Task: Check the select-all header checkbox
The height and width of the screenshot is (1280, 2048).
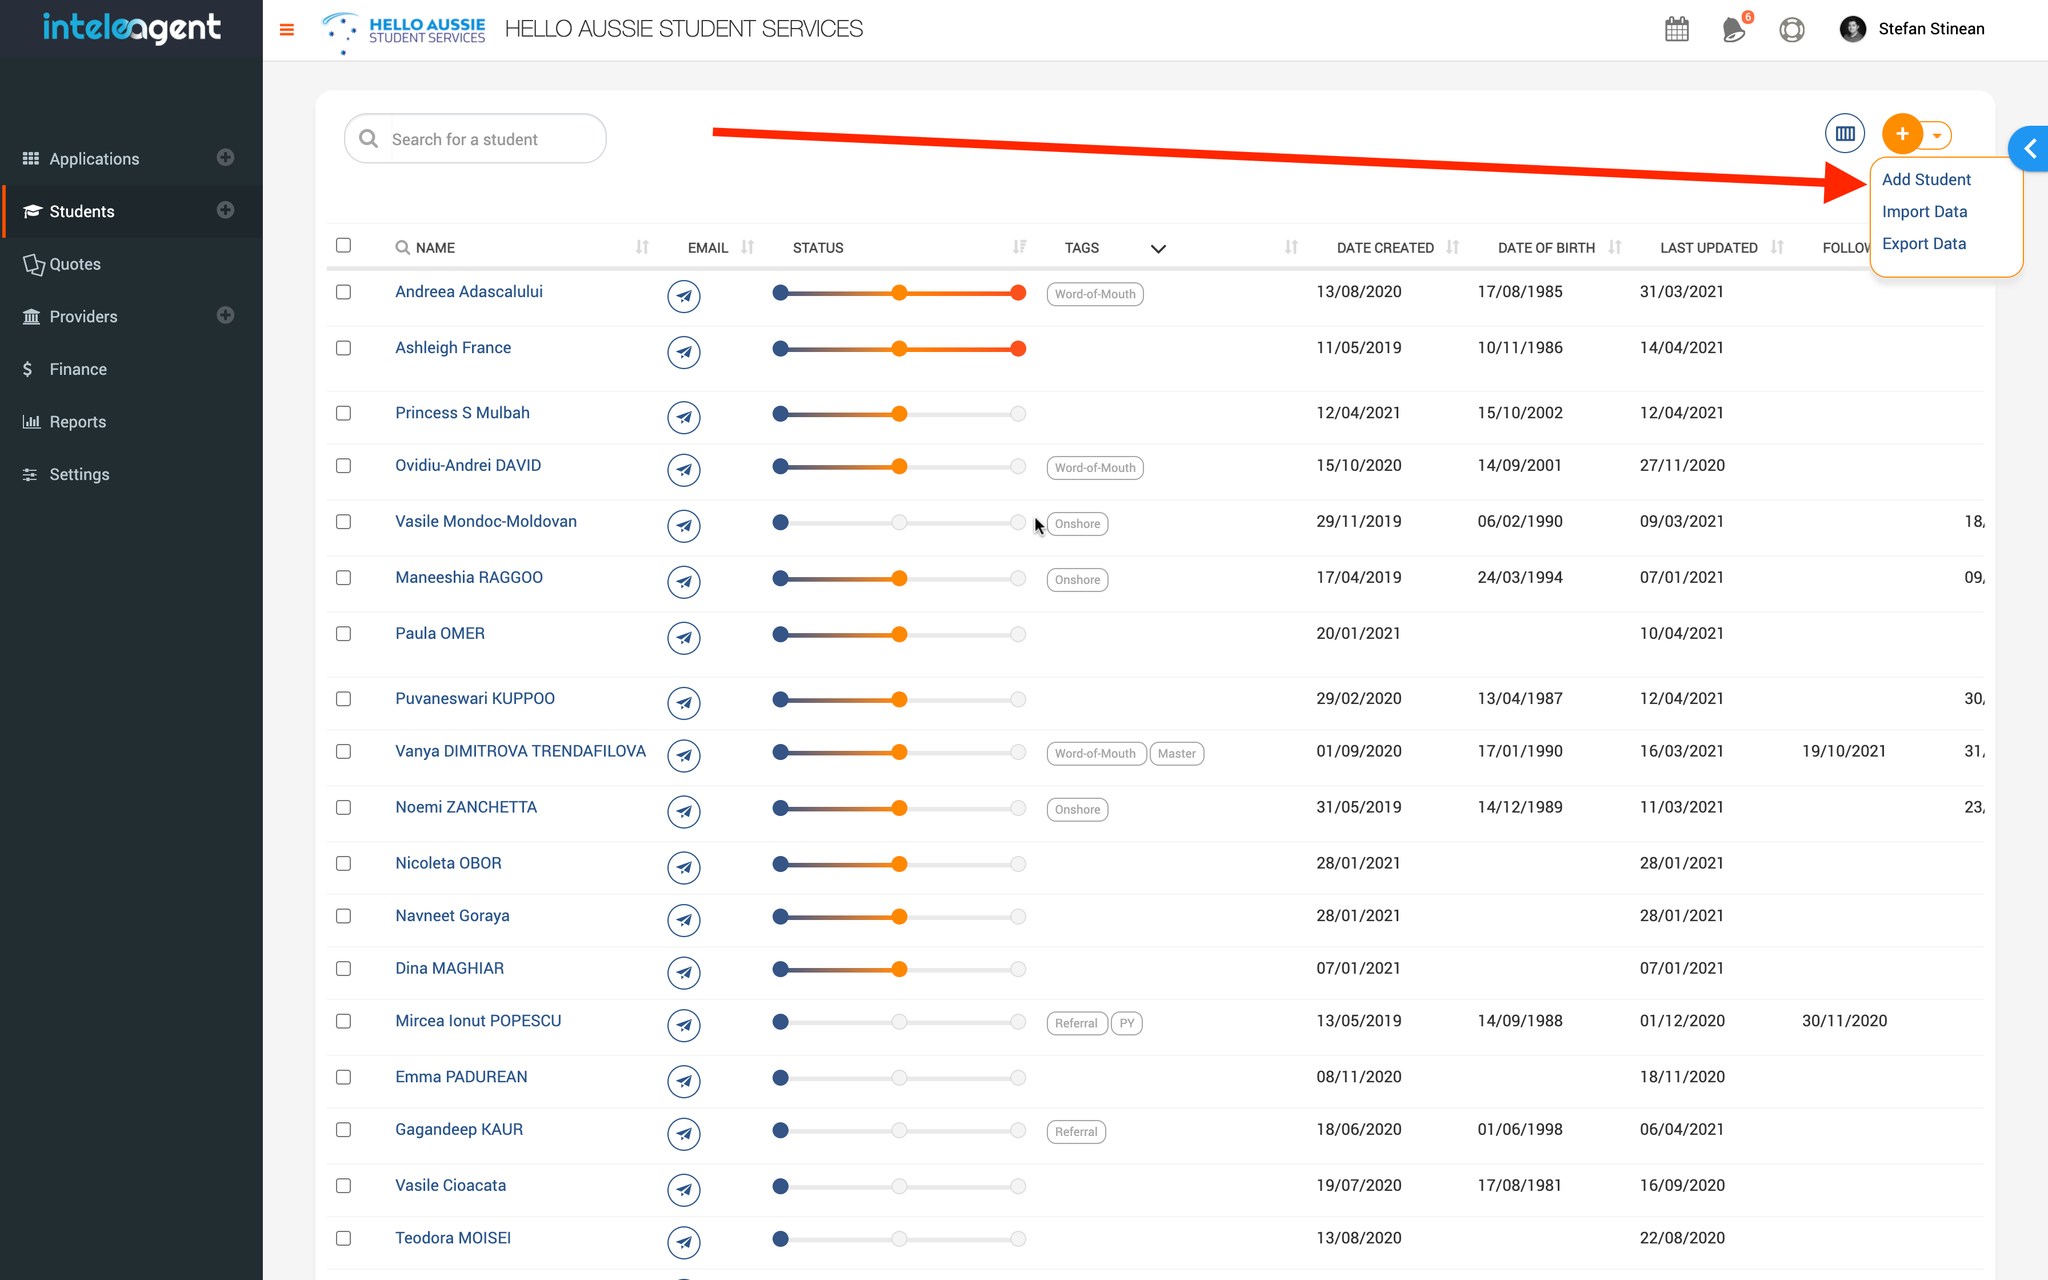Action: coord(344,246)
